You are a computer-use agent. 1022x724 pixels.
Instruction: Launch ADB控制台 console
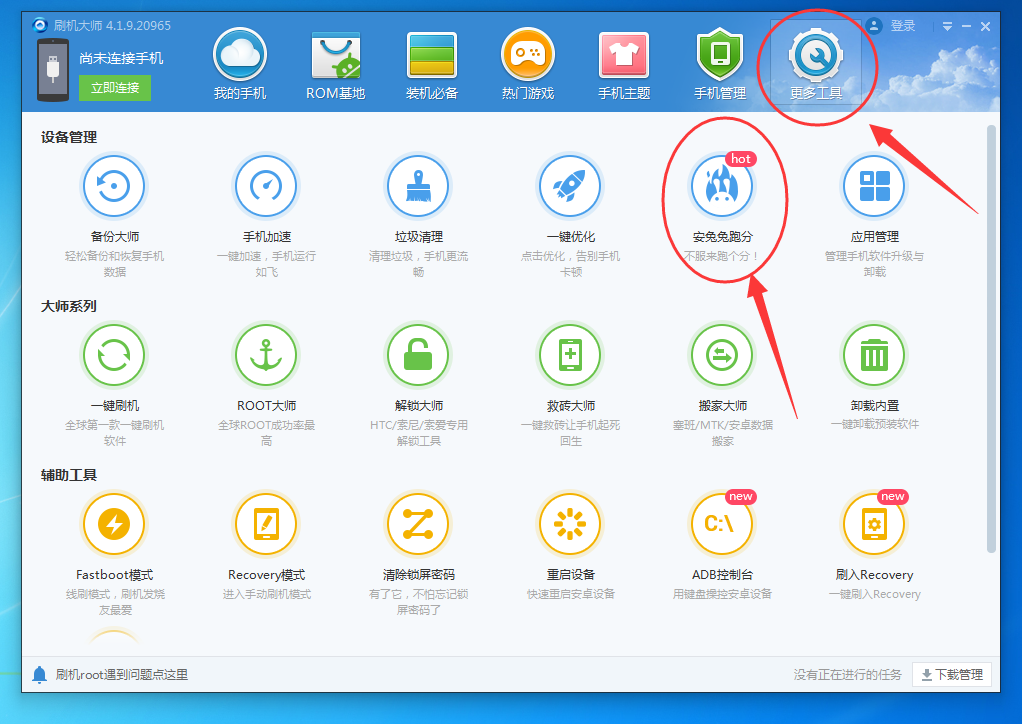click(x=722, y=523)
